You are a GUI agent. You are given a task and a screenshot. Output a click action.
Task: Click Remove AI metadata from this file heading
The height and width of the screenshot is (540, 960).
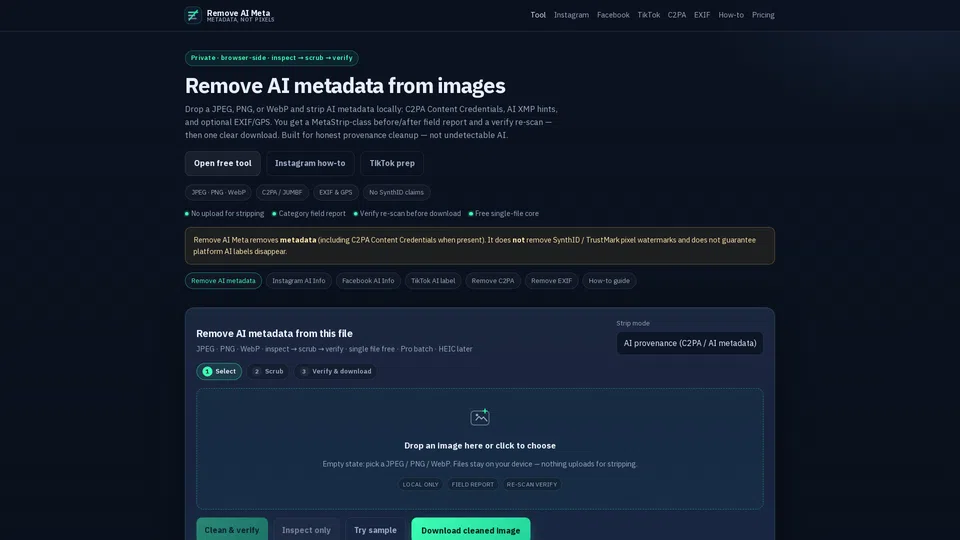tap(274, 334)
